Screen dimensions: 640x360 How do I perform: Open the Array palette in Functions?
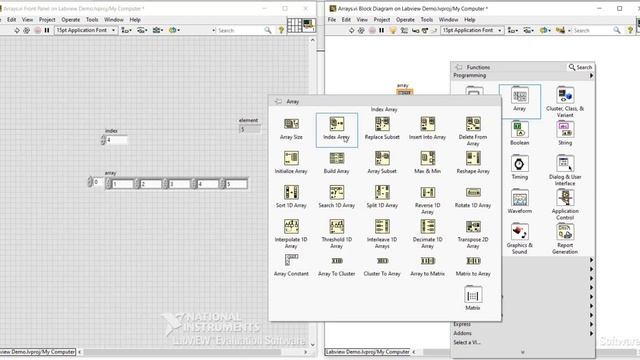520,101
